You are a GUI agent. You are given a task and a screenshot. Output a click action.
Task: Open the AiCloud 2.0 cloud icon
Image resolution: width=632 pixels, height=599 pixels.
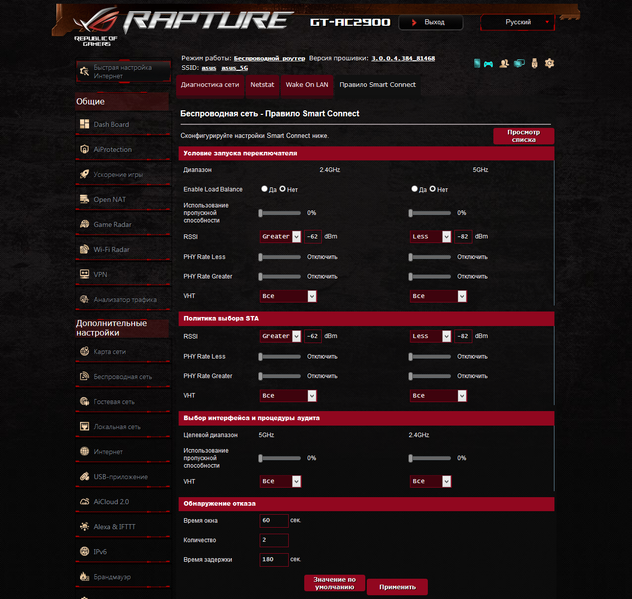click(84, 501)
